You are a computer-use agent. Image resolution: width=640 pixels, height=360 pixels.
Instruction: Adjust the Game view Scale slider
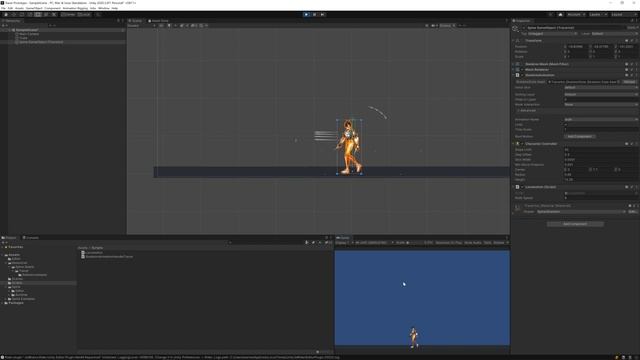[415, 242]
